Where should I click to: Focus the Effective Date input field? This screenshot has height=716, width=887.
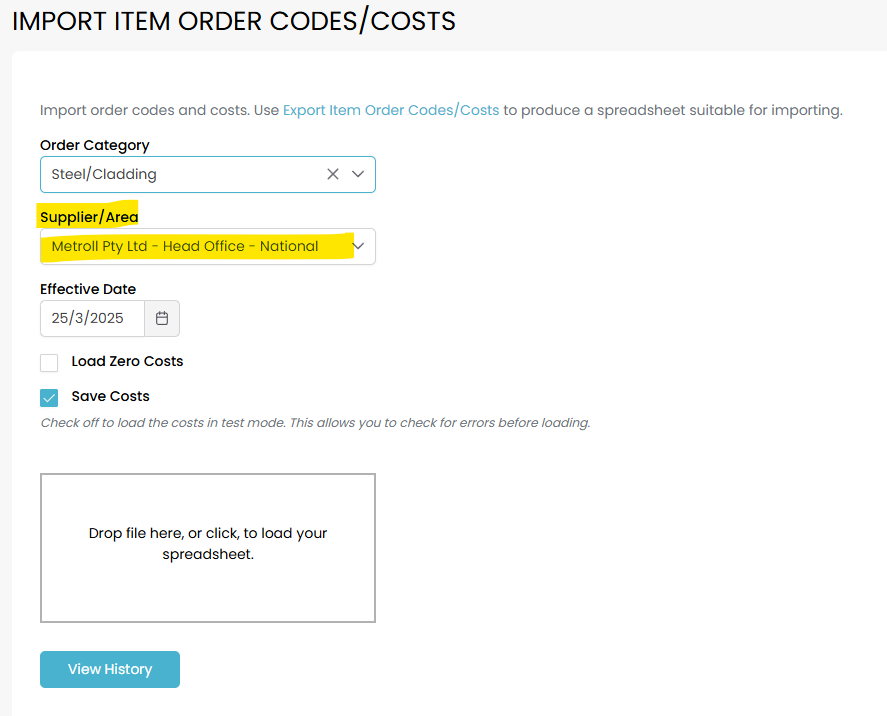tap(92, 318)
